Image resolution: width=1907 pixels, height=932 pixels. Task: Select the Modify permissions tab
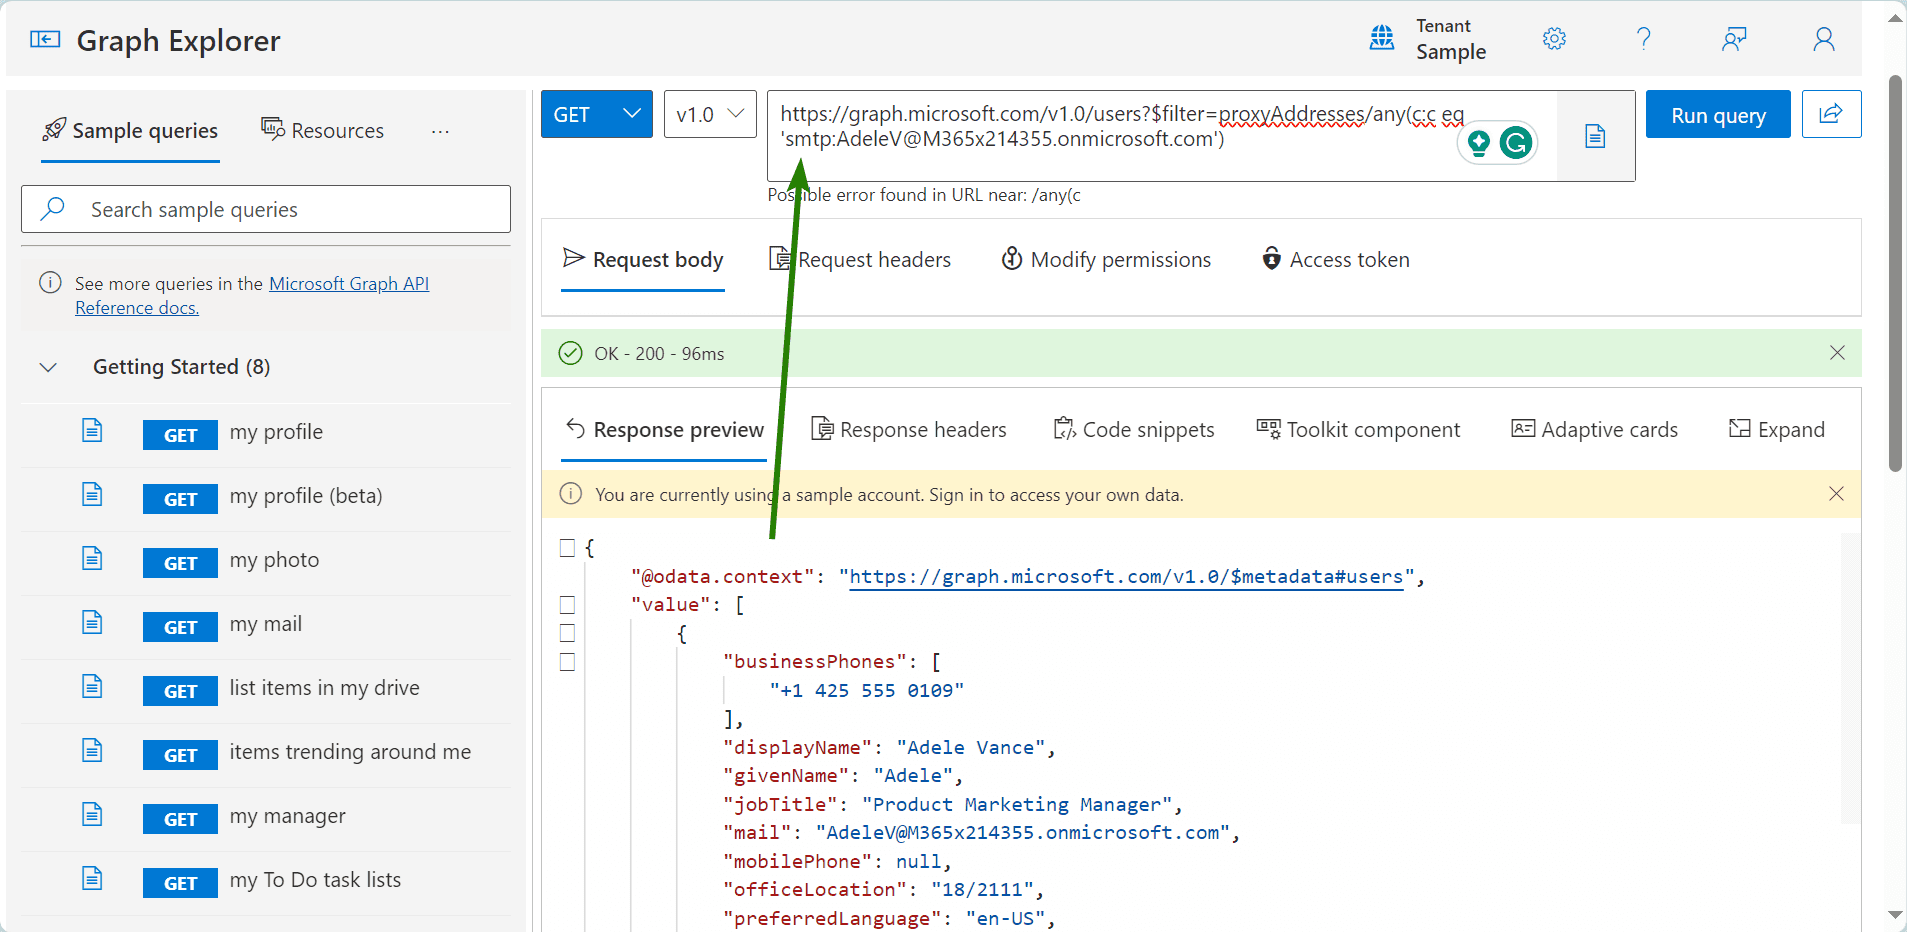point(1106,260)
